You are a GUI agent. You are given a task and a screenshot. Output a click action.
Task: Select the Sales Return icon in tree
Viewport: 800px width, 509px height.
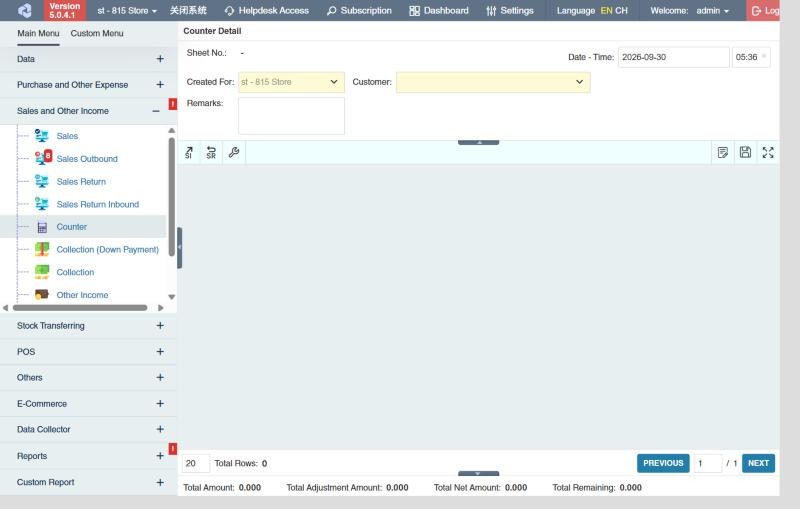[42, 181]
